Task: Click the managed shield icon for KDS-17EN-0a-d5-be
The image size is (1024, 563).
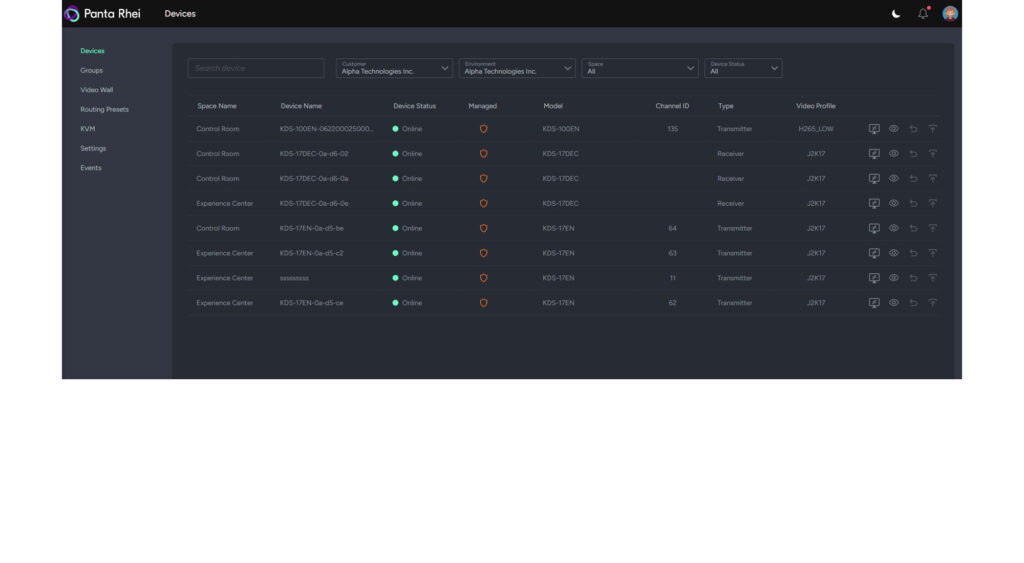Action: (483, 228)
